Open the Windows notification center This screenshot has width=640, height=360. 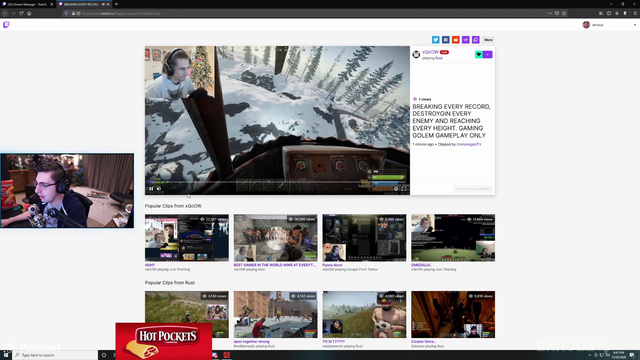click(632, 355)
